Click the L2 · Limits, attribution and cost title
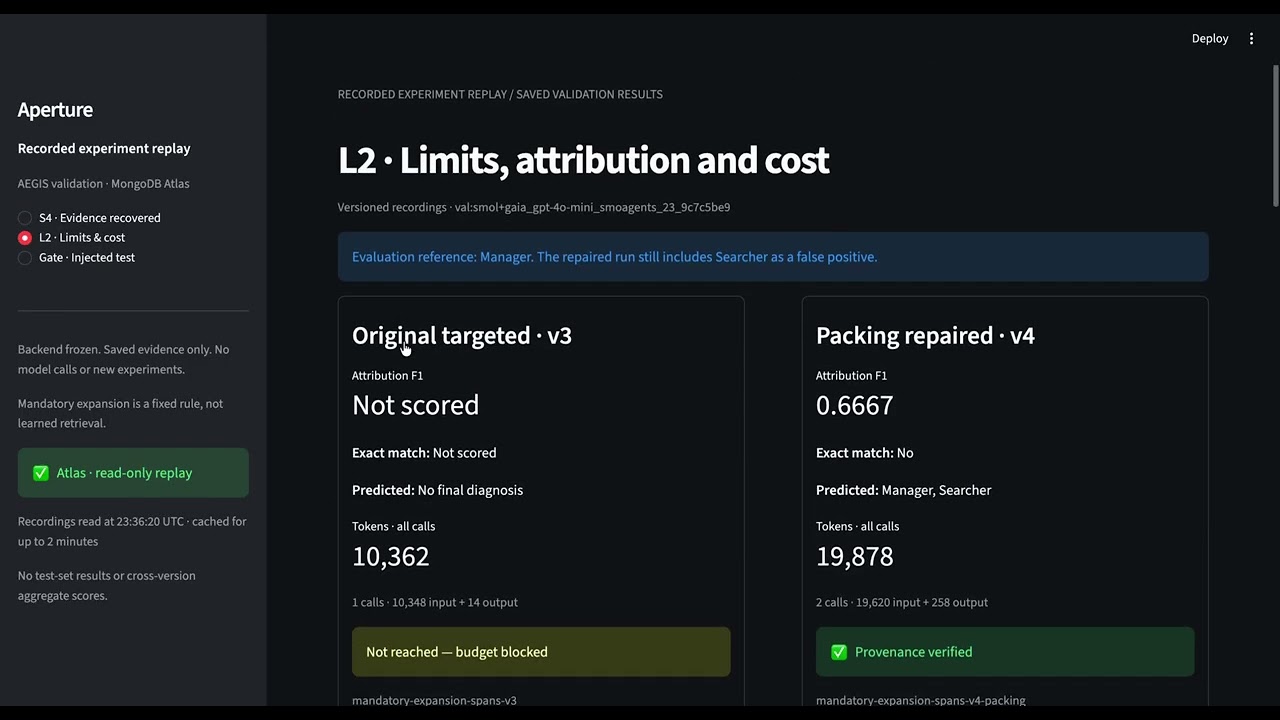The width and height of the screenshot is (1280, 720). (x=583, y=160)
